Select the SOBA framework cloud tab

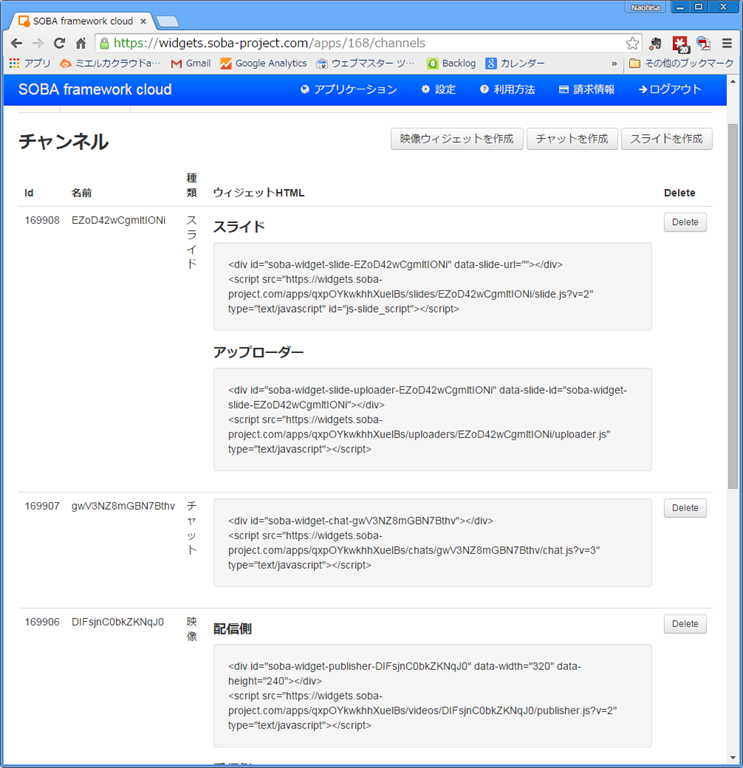[82, 21]
